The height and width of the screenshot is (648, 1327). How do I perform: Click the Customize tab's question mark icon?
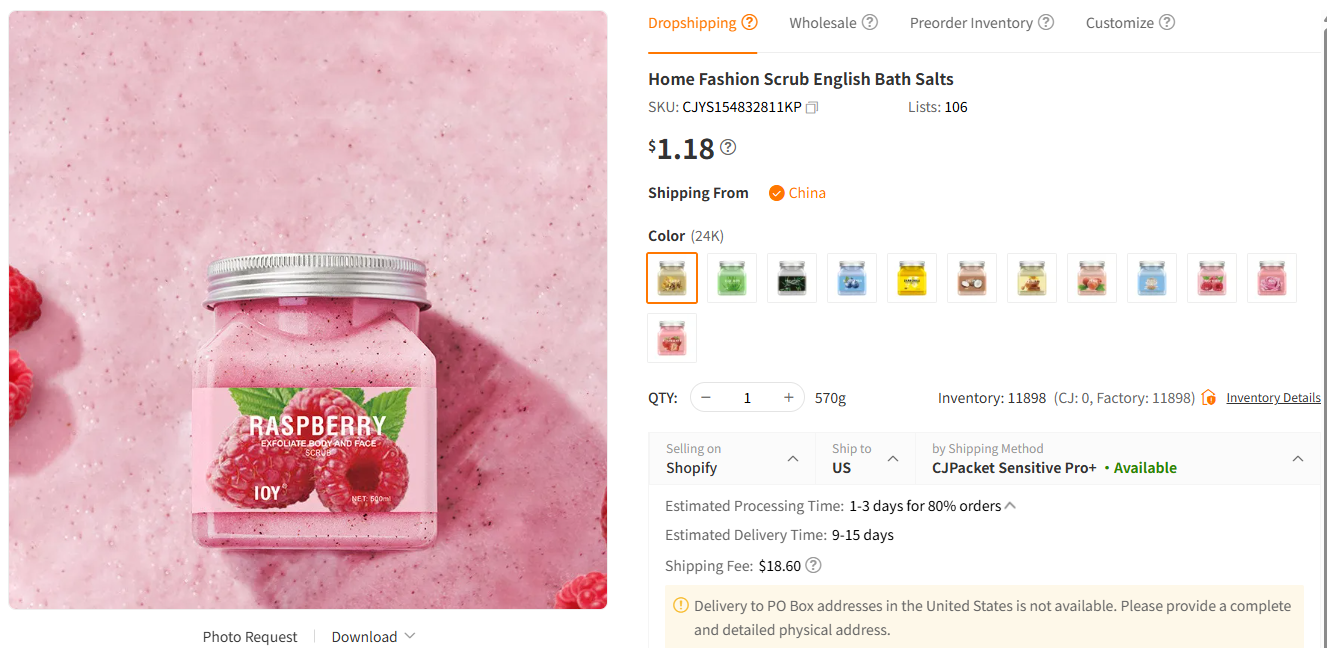click(x=1166, y=21)
